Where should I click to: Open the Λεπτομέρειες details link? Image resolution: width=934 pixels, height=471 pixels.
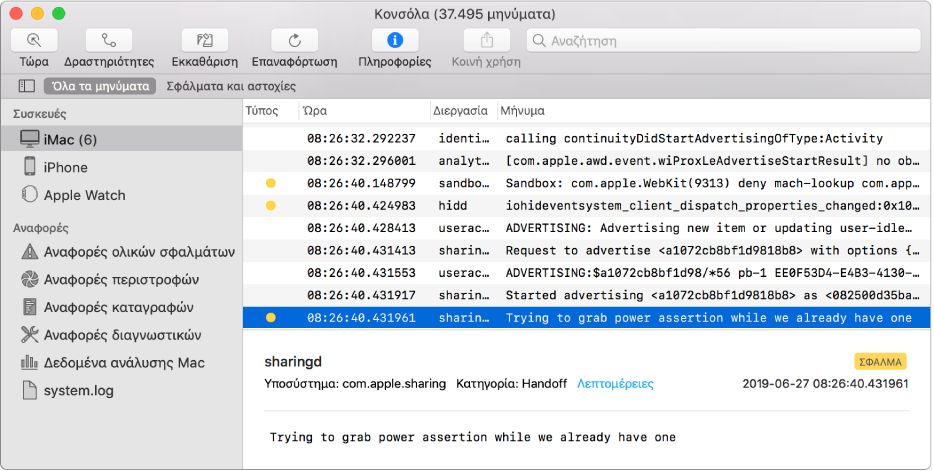(615, 384)
